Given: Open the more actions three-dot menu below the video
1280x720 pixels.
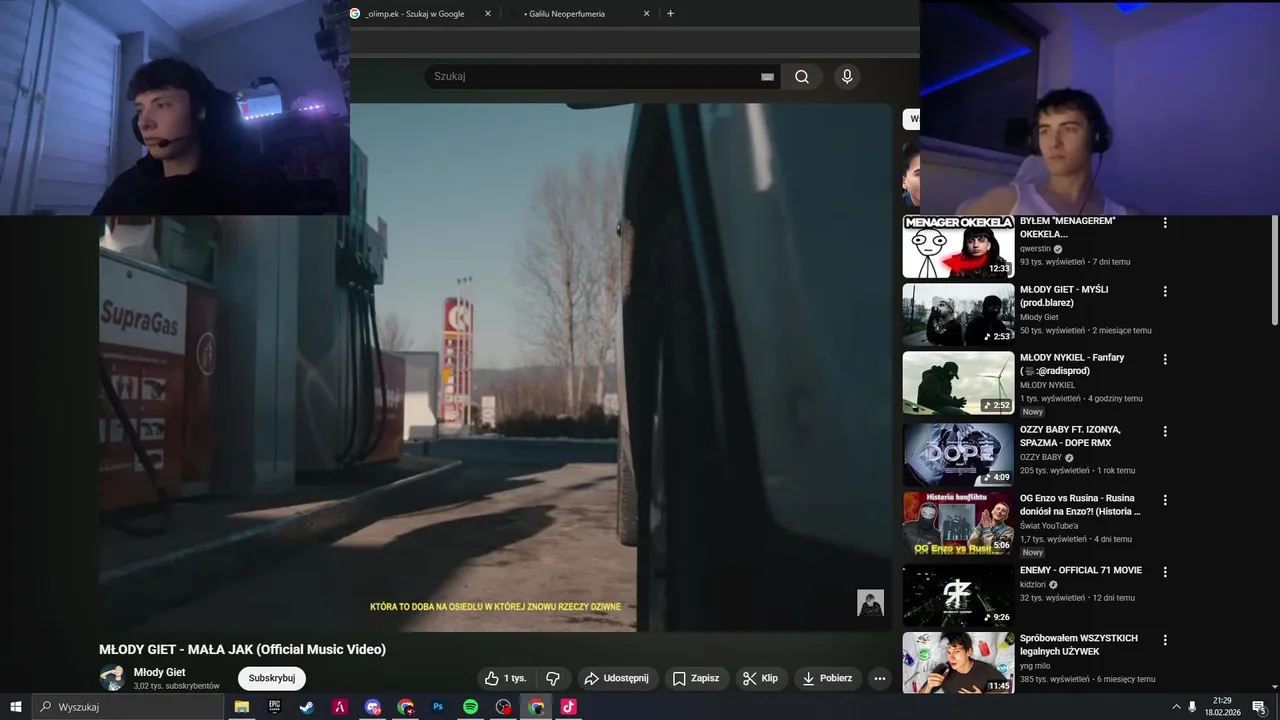Looking at the screenshot, I should [880, 678].
